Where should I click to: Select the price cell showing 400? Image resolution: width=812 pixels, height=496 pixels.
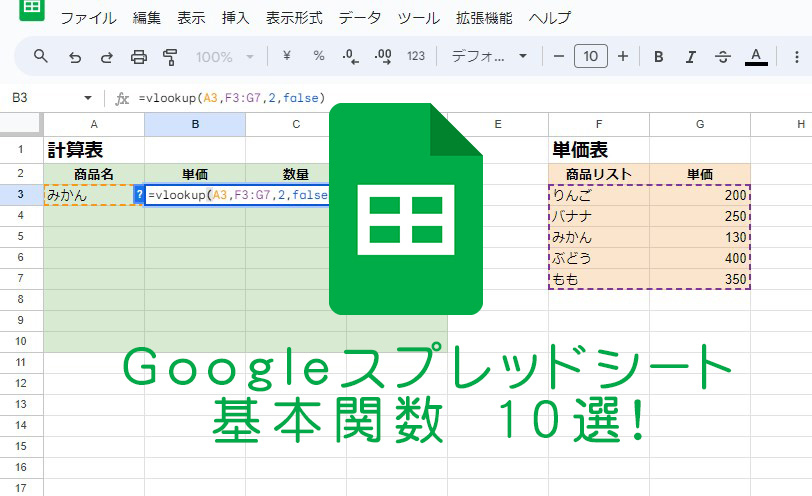[x=700, y=258]
